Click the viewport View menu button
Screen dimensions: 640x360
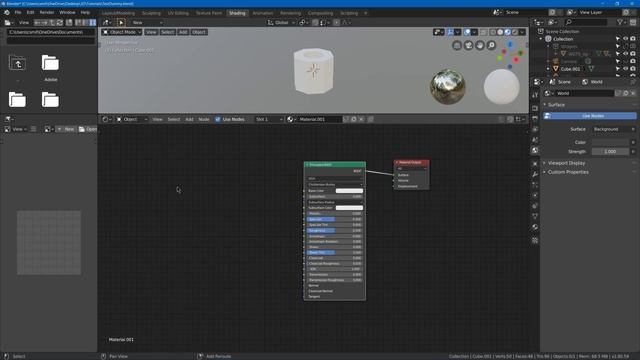[x=151, y=32]
